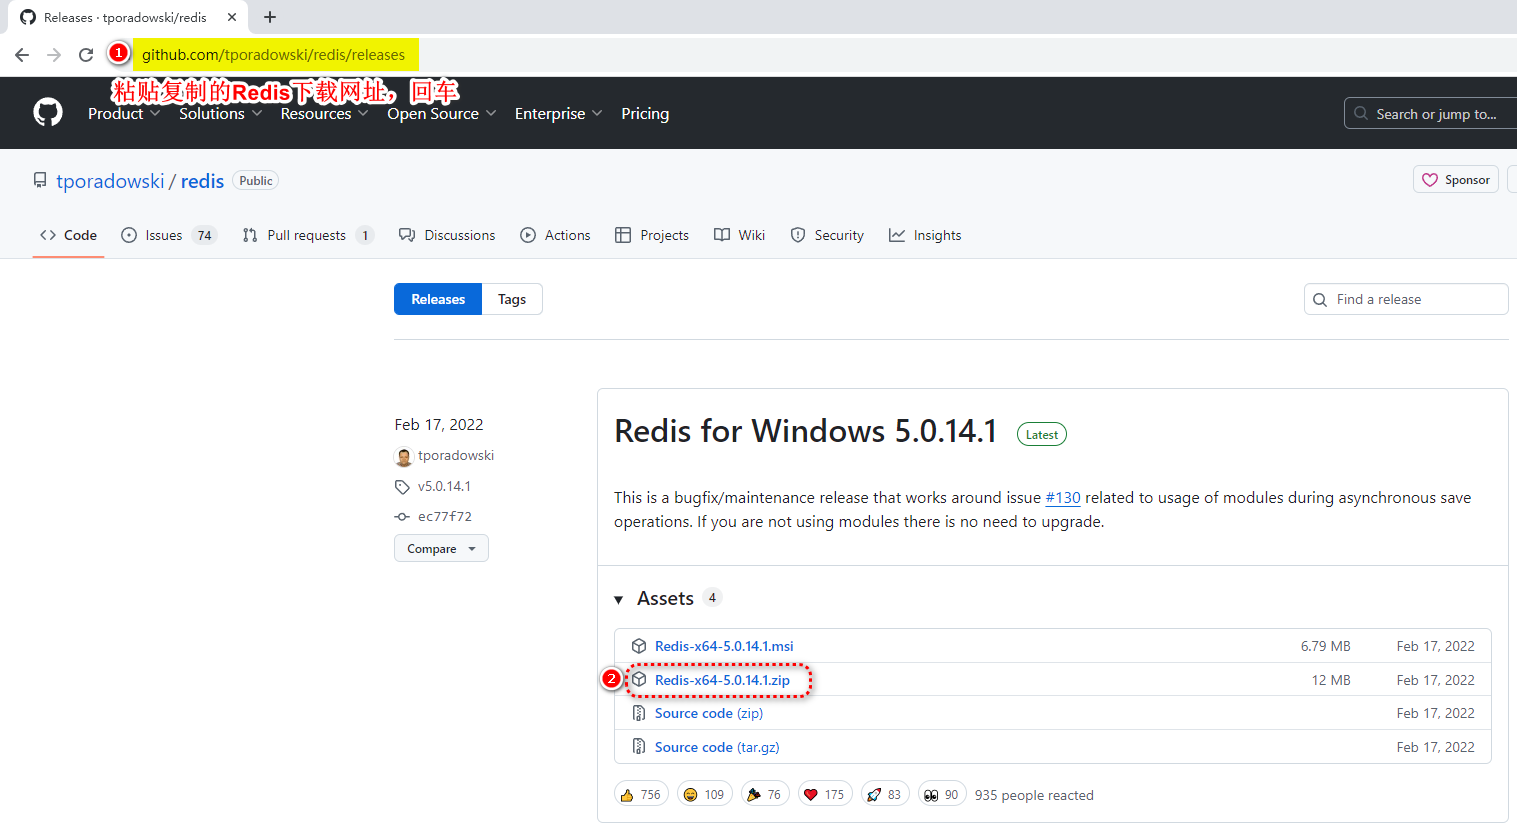
Task: Reload the page with refresh icon
Action: [x=86, y=55]
